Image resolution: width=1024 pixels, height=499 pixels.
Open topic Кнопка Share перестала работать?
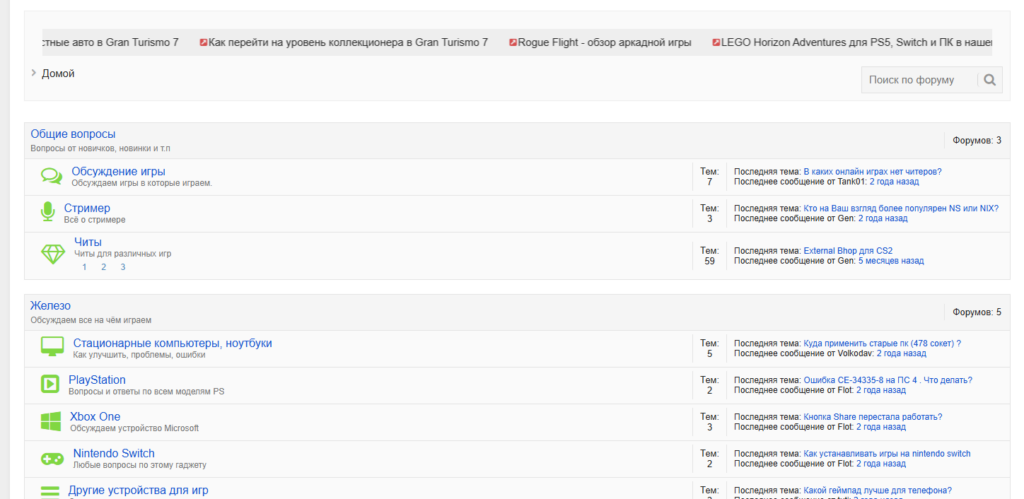tap(872, 417)
